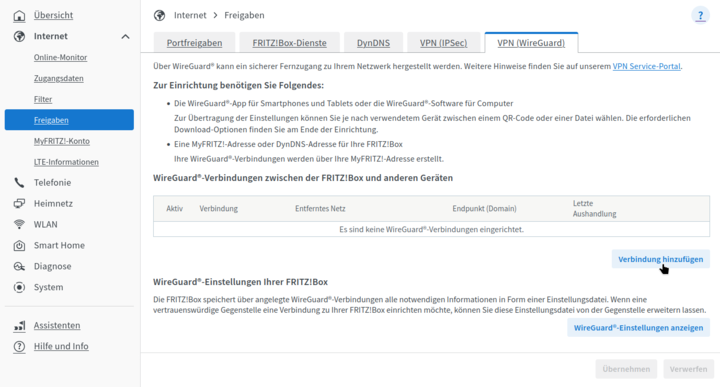Click the Smart Home icon
The width and height of the screenshot is (720, 387).
point(19,246)
